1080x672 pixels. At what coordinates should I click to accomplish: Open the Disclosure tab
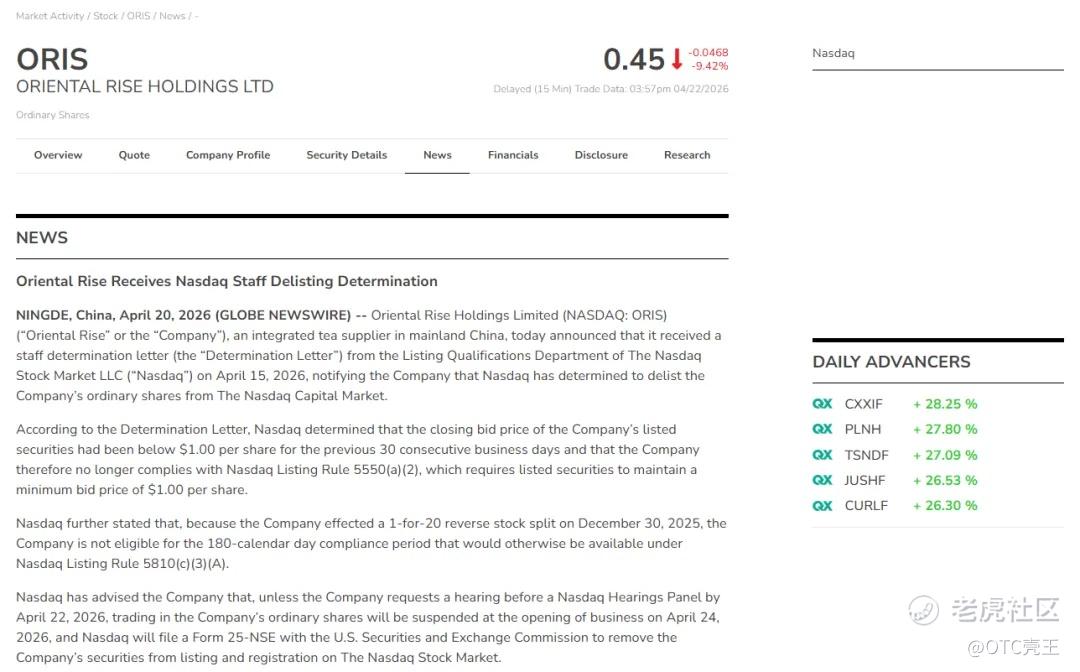click(x=601, y=155)
